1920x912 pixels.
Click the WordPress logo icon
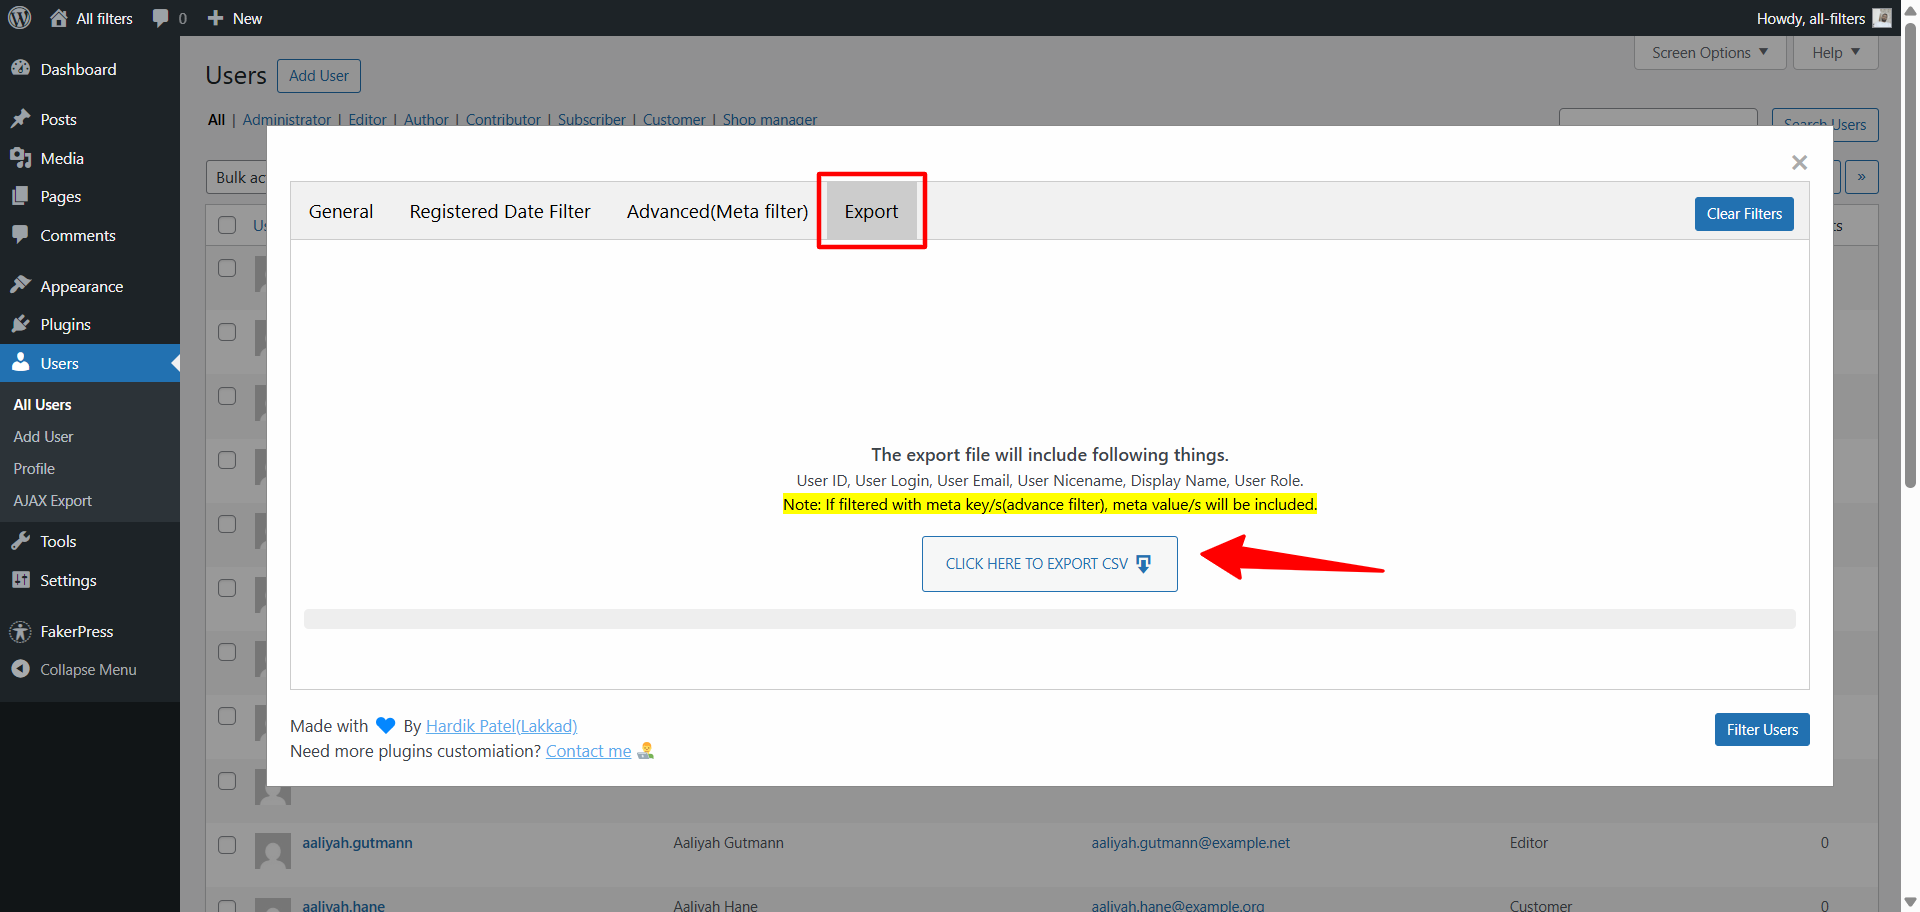click(x=20, y=18)
